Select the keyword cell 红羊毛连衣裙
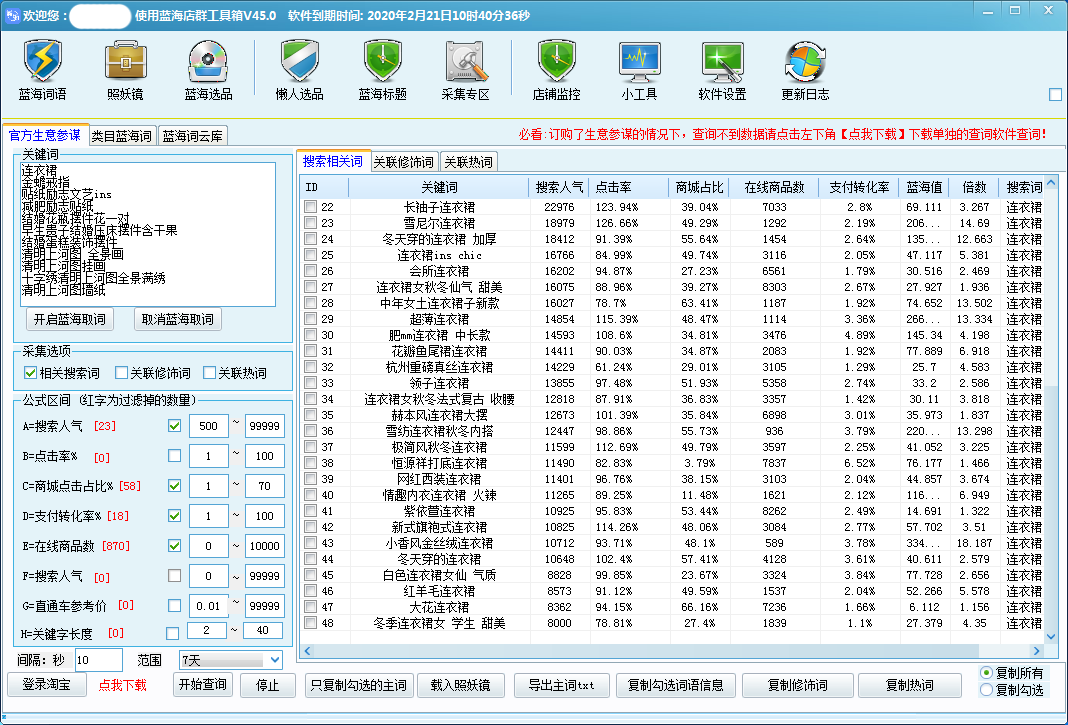This screenshot has width=1068, height=725. coord(439,591)
